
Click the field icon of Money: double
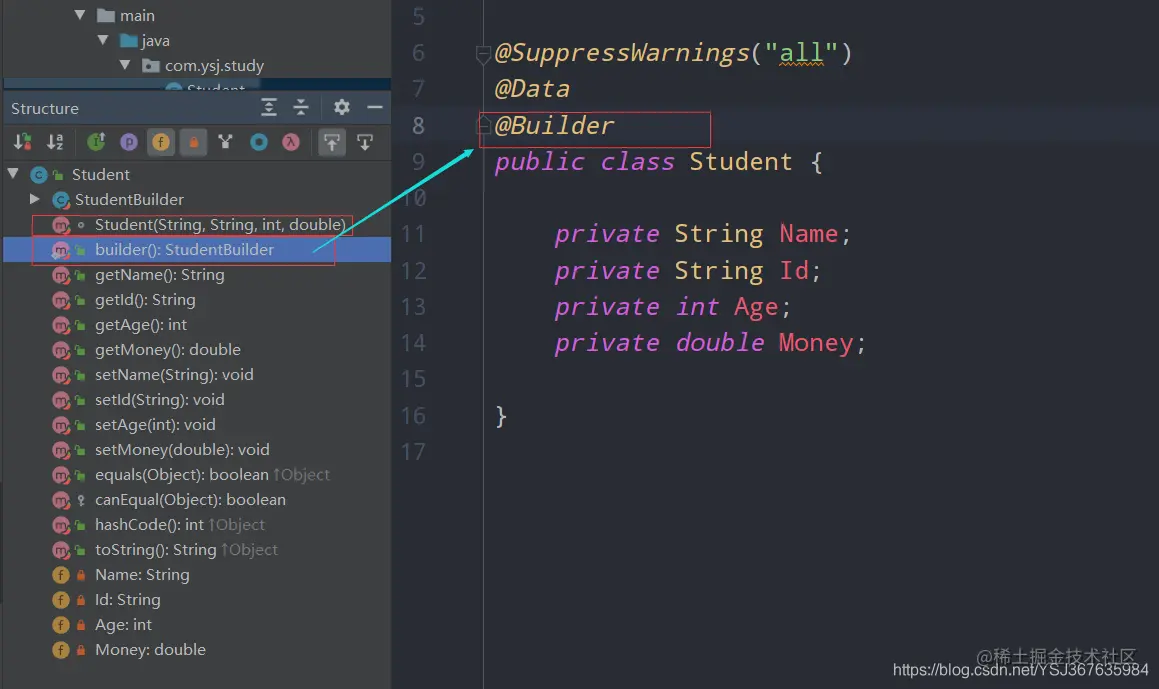pos(61,650)
